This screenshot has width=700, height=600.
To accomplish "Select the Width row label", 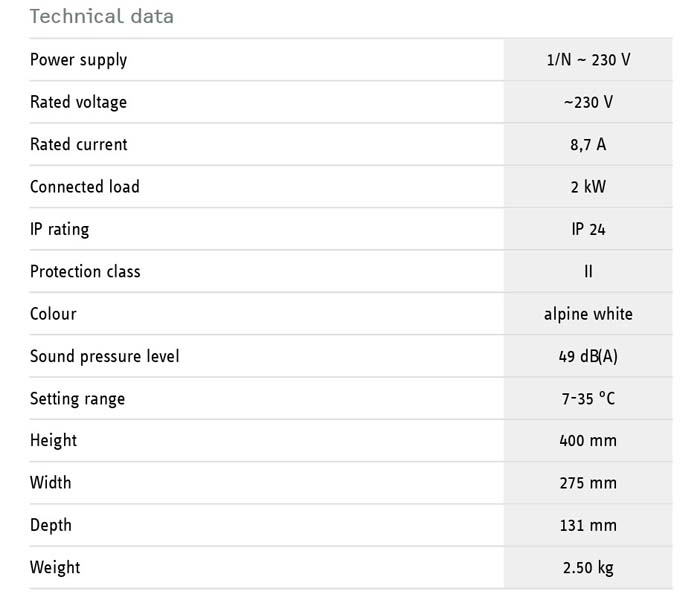I will 50,483.
